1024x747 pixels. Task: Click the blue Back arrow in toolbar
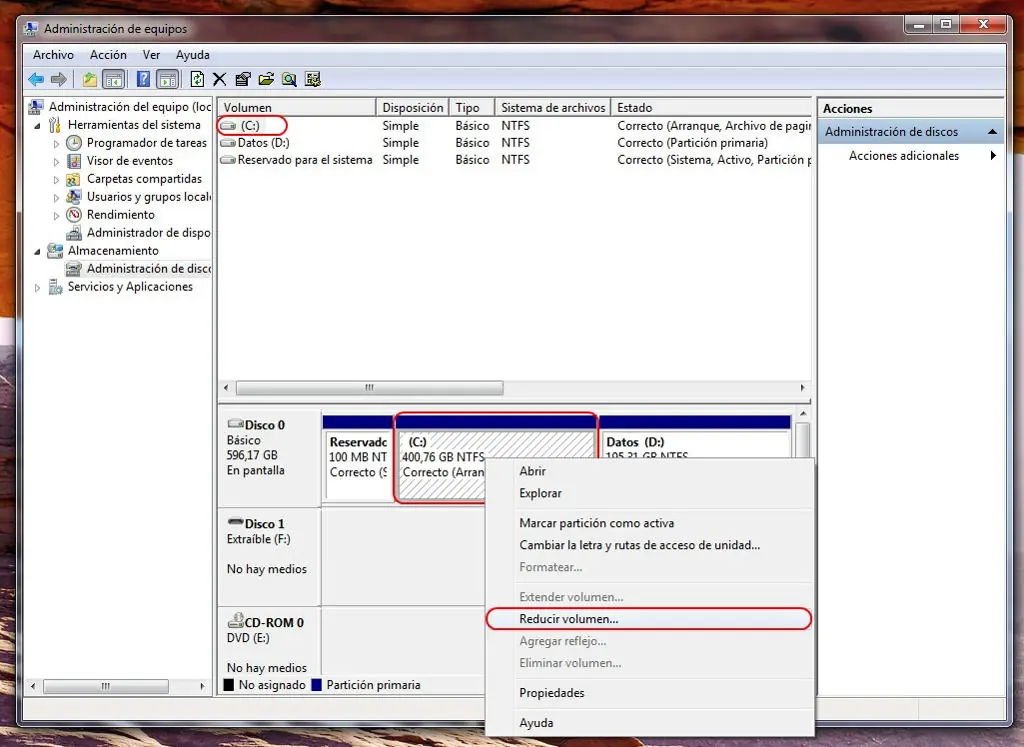36,80
